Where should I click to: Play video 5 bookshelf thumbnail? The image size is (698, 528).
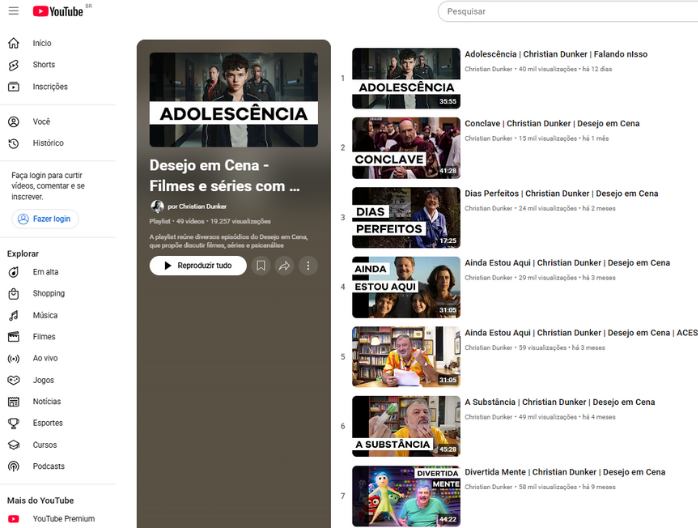pyautogui.click(x=406, y=357)
